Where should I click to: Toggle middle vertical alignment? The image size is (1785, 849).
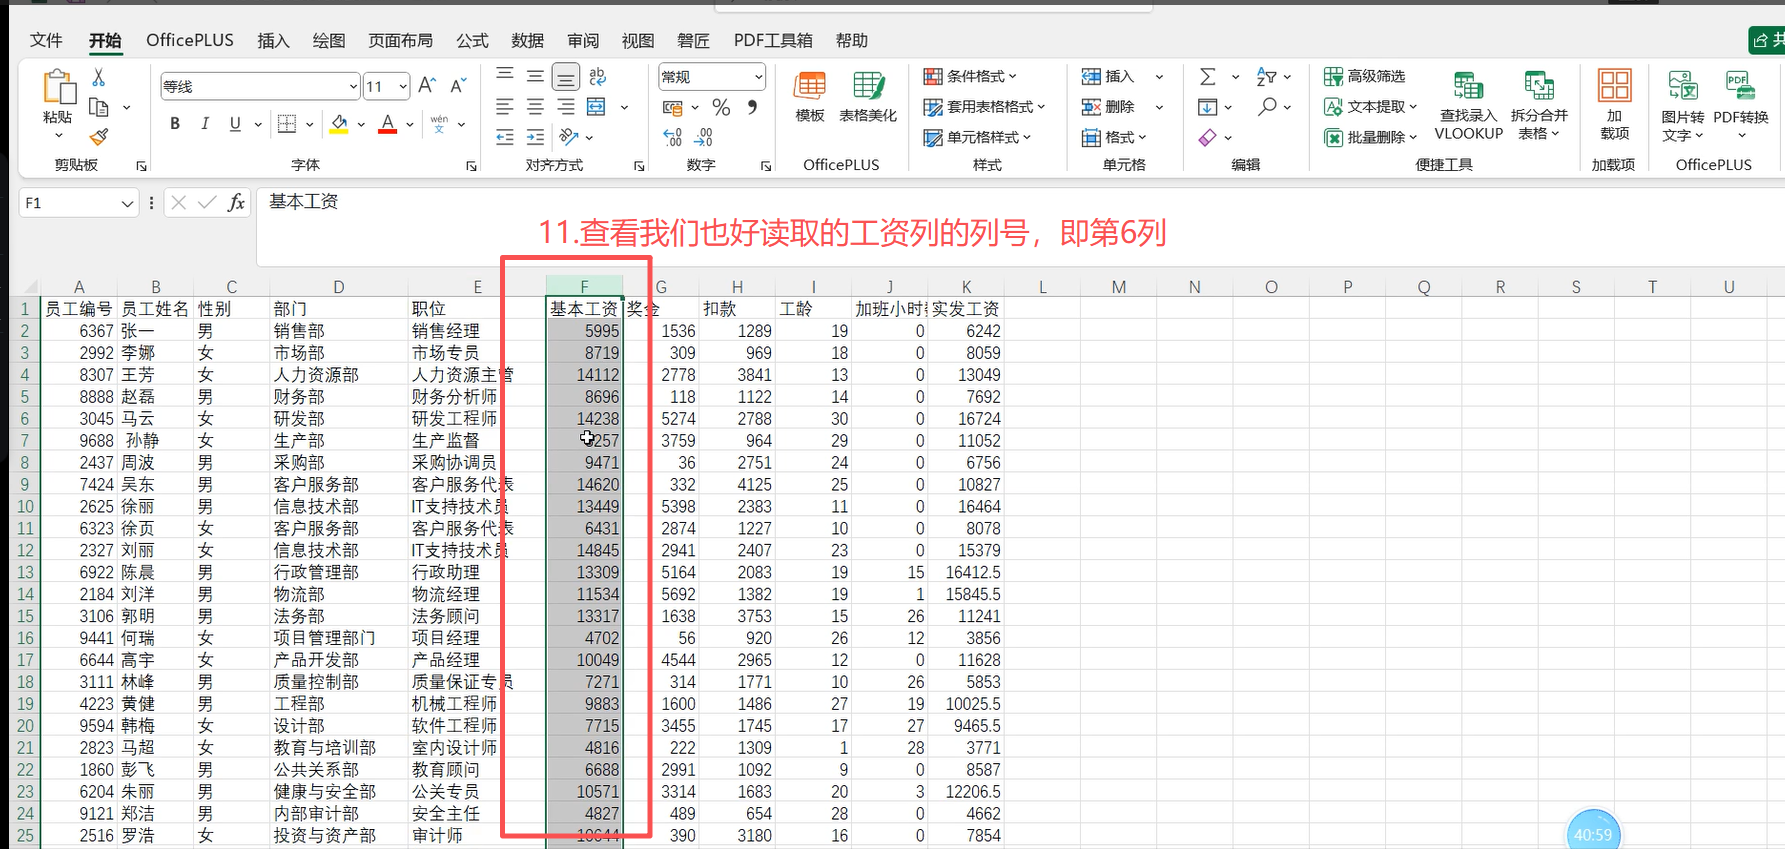coord(535,76)
